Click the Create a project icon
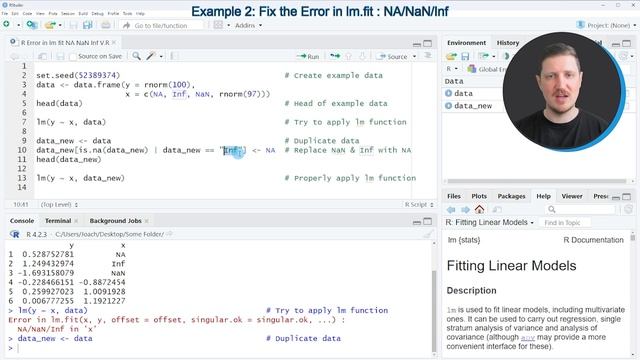The width and height of the screenshot is (640, 360). pos(32,25)
